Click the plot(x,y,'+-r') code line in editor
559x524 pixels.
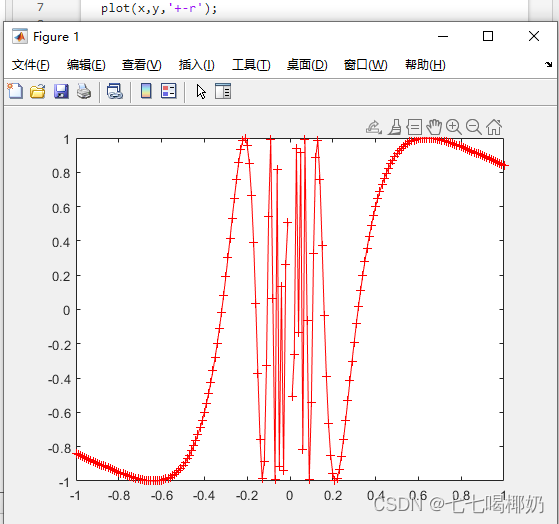point(159,8)
